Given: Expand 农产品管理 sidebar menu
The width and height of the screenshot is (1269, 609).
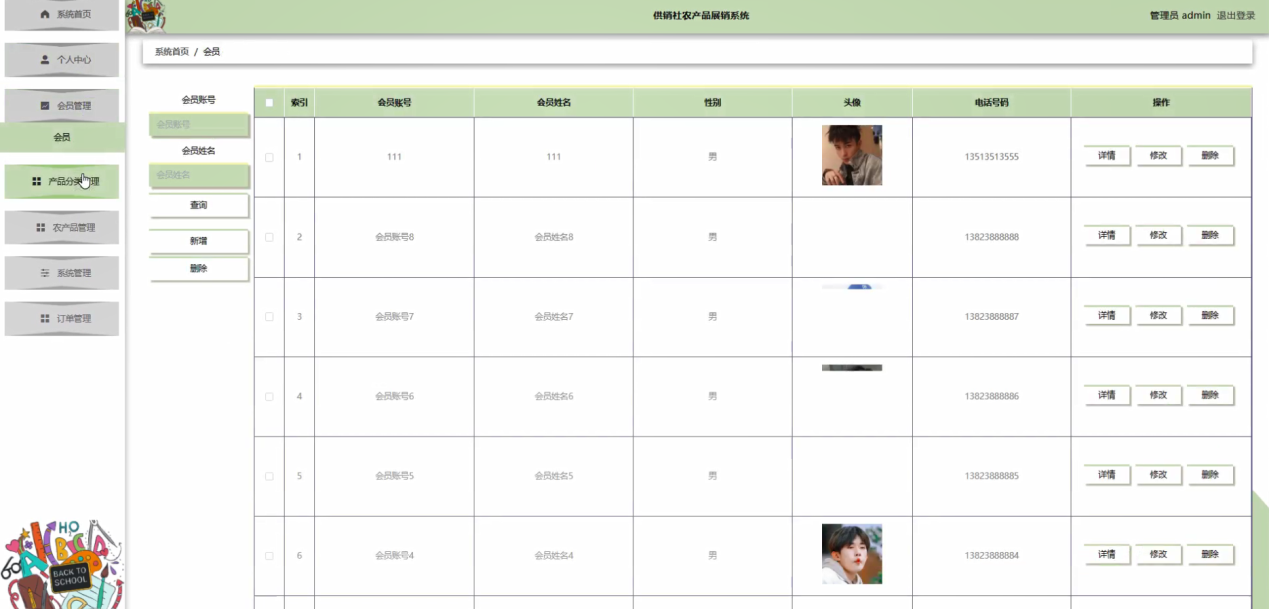Looking at the screenshot, I should pos(62,227).
